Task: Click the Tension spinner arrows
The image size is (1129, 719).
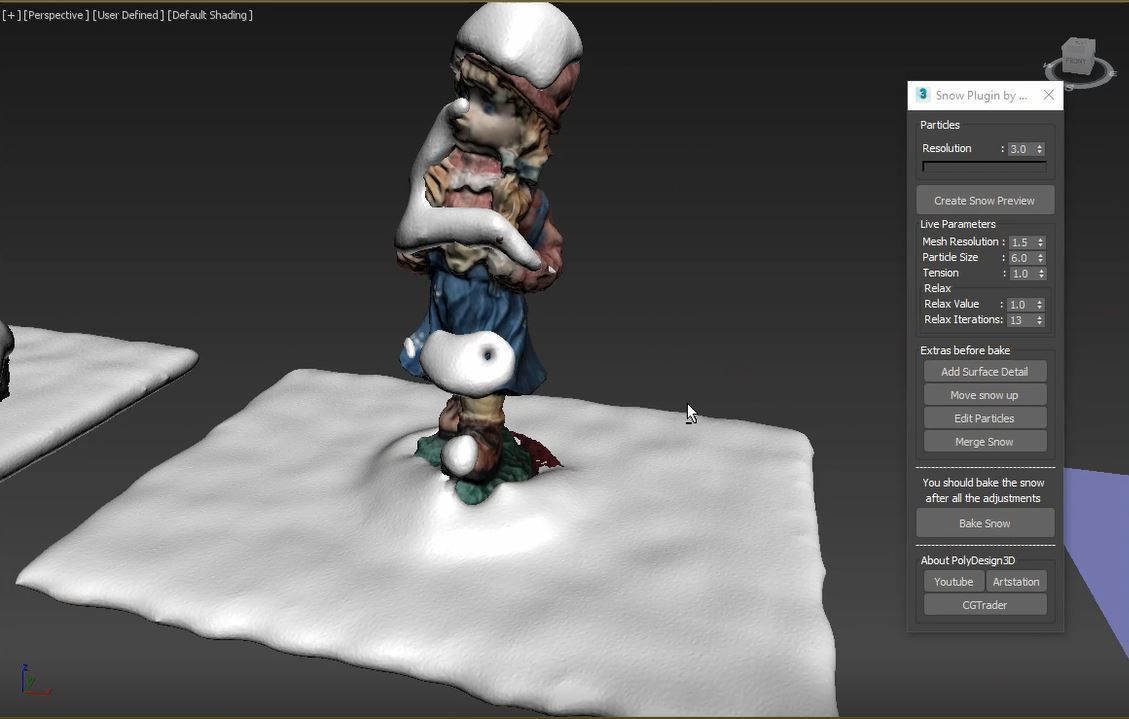Action: (1040, 273)
